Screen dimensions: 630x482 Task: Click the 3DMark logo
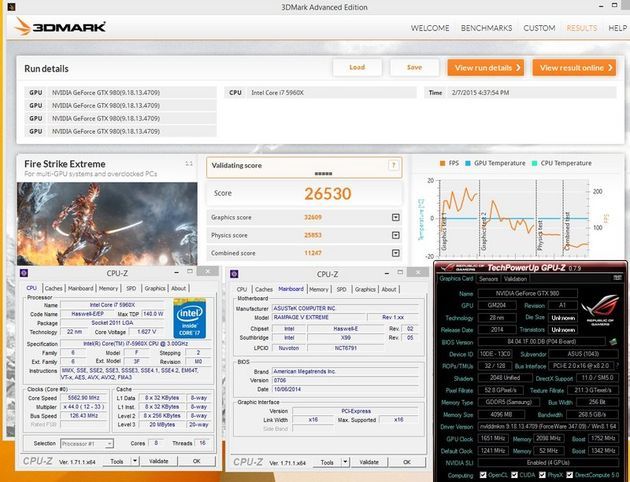click(60, 27)
